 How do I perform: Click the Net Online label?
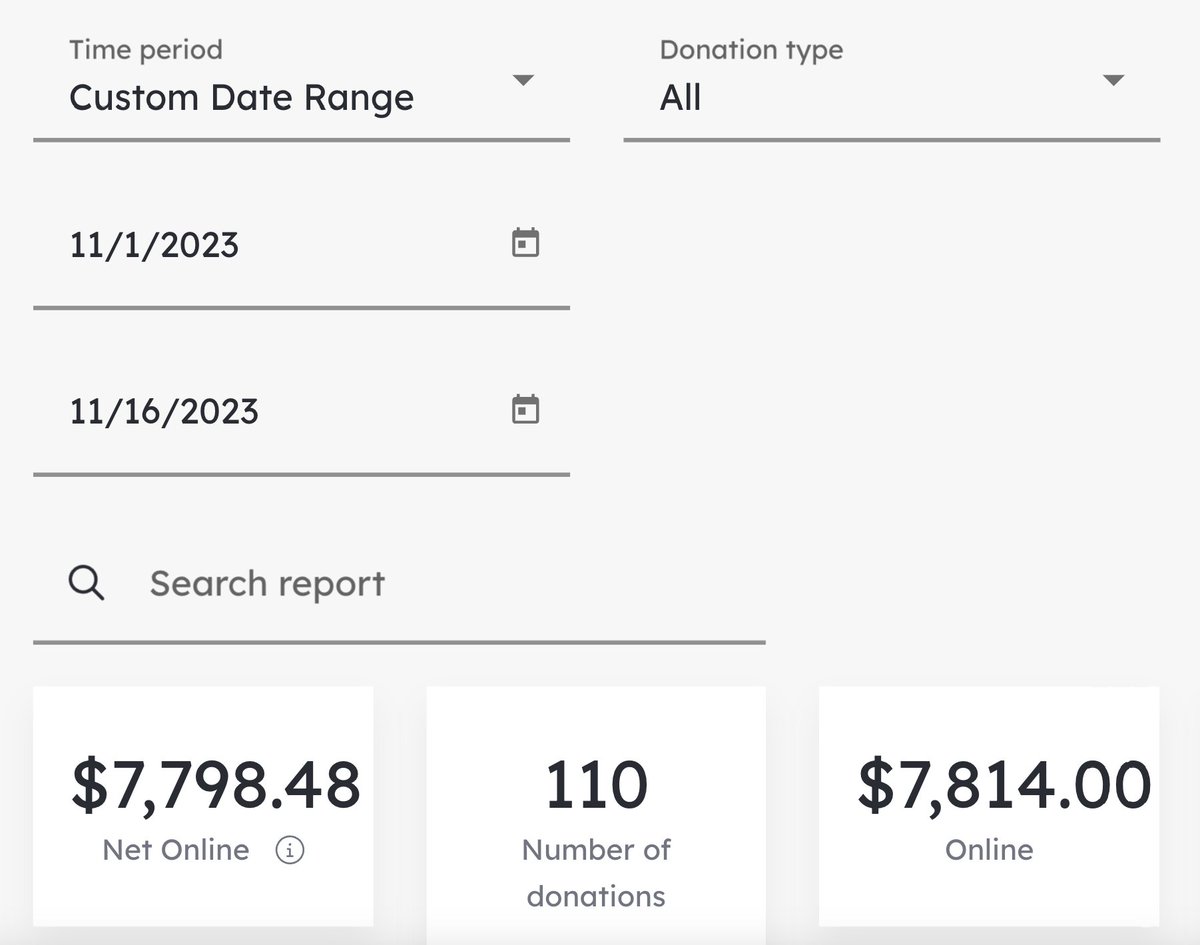point(176,850)
